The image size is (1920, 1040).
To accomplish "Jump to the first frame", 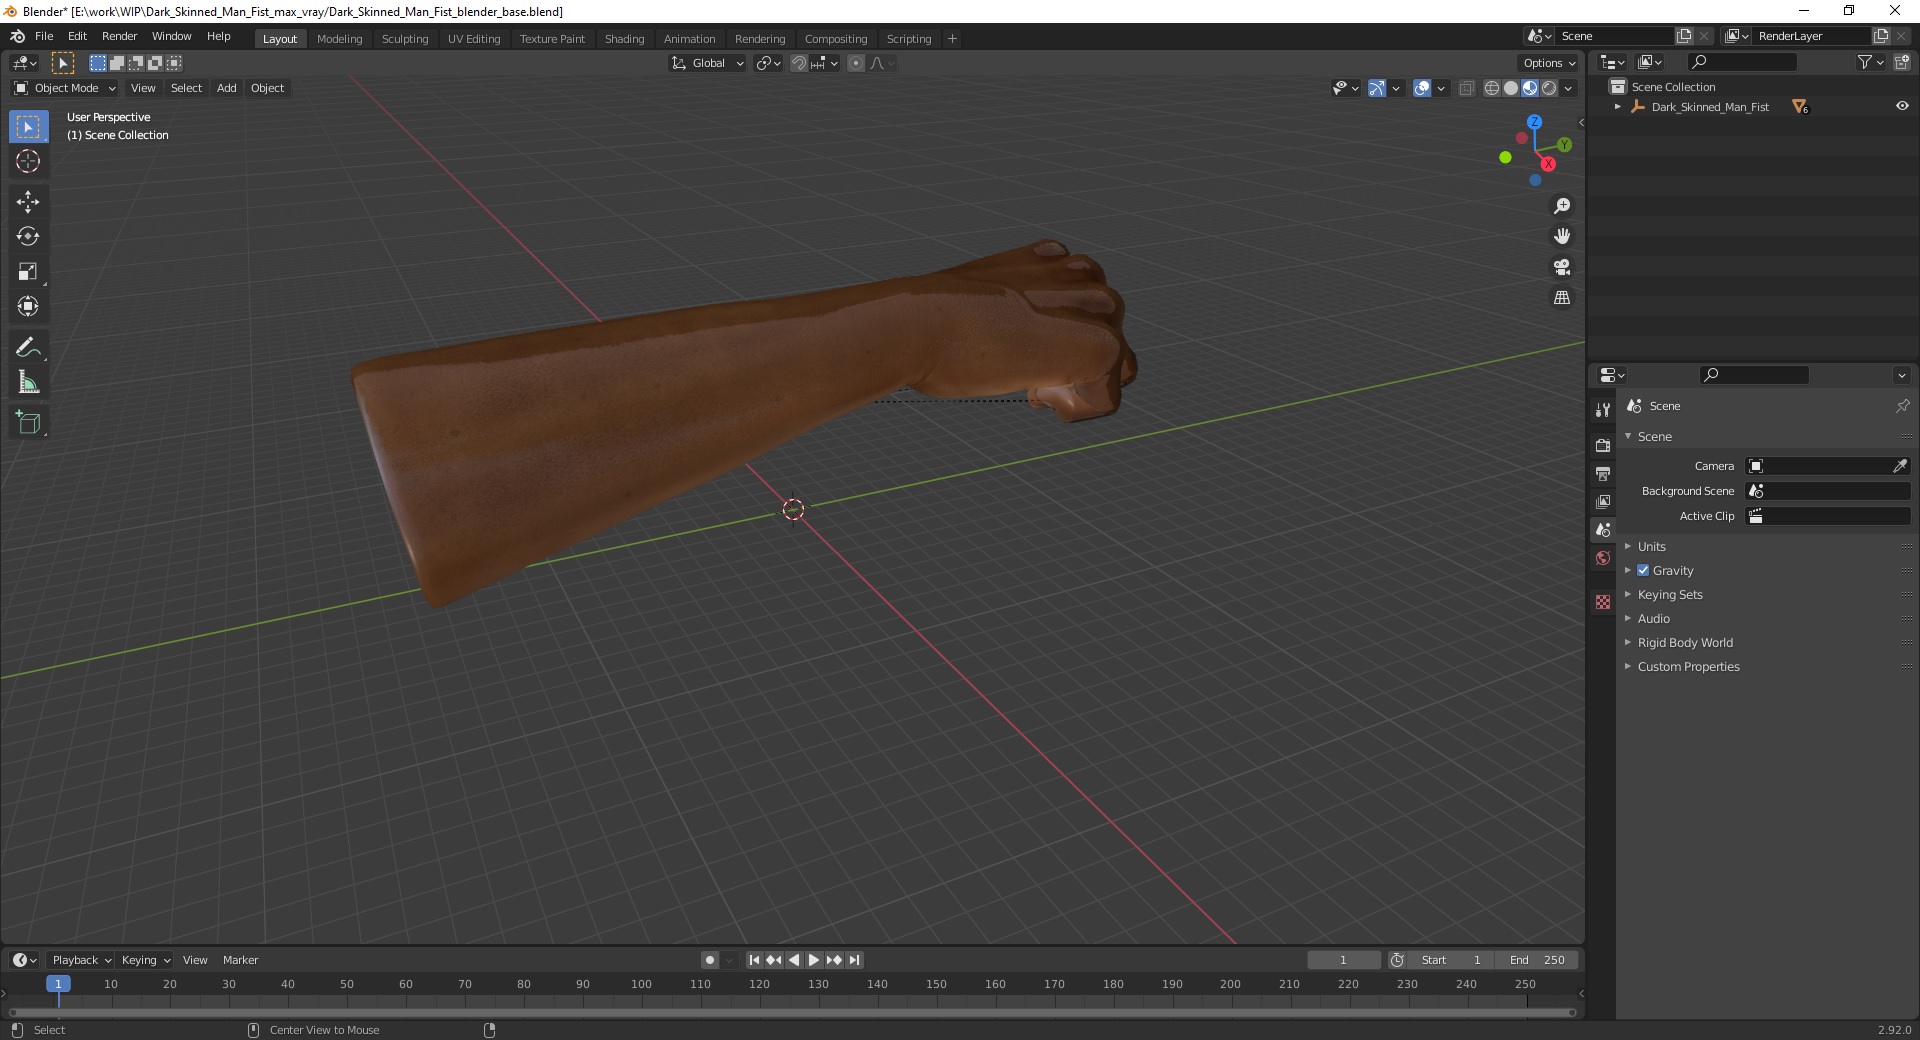I will [x=755, y=960].
